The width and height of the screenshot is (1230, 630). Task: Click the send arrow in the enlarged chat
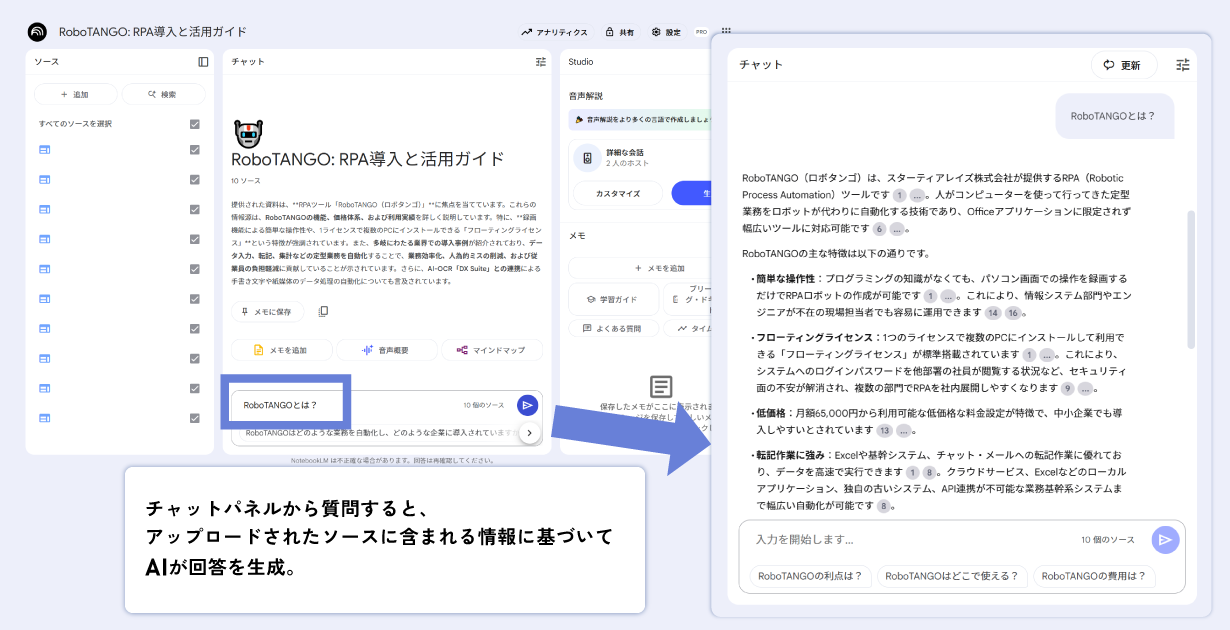[x=1165, y=540]
